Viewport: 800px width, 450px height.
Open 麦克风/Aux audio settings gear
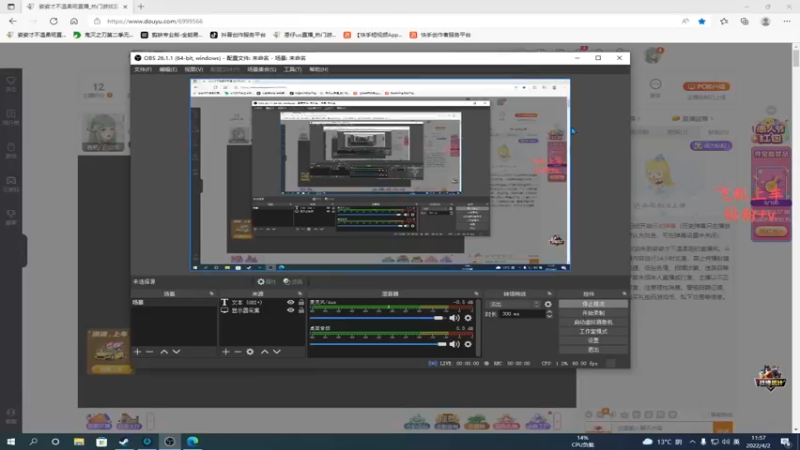[x=468, y=318]
